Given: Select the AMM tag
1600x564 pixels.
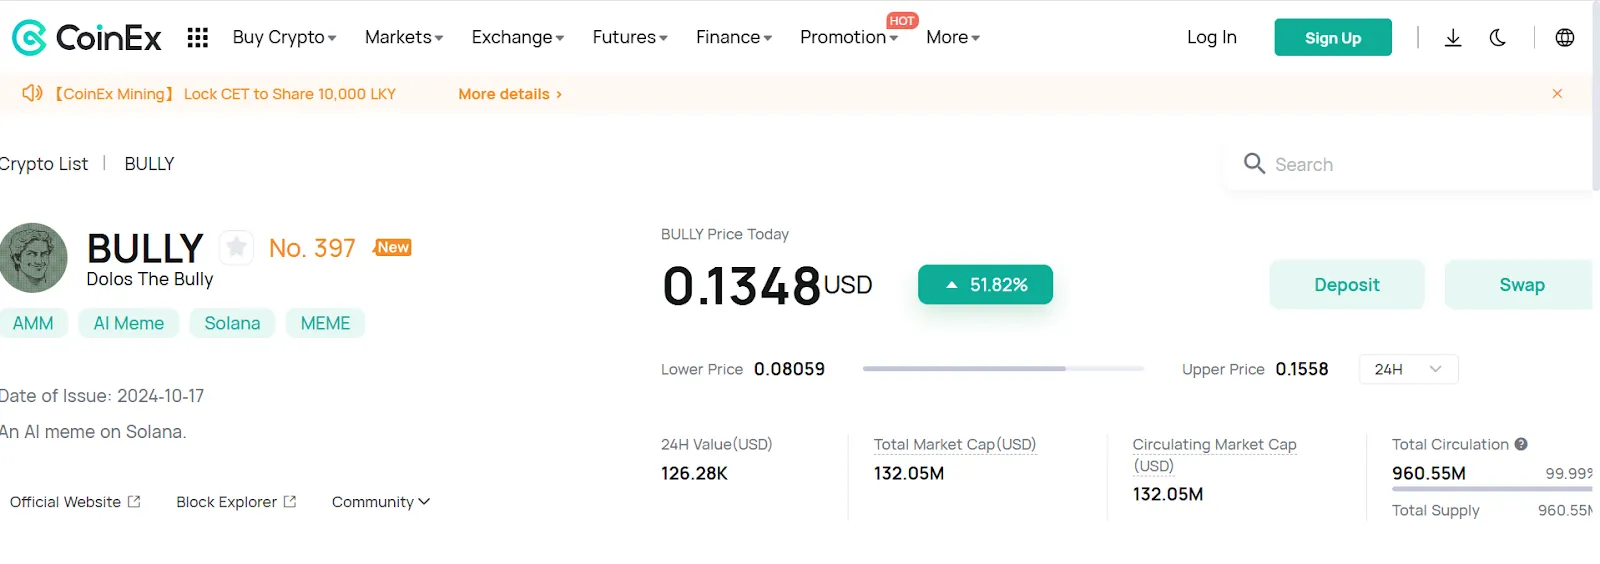Looking at the screenshot, I should tap(33, 323).
